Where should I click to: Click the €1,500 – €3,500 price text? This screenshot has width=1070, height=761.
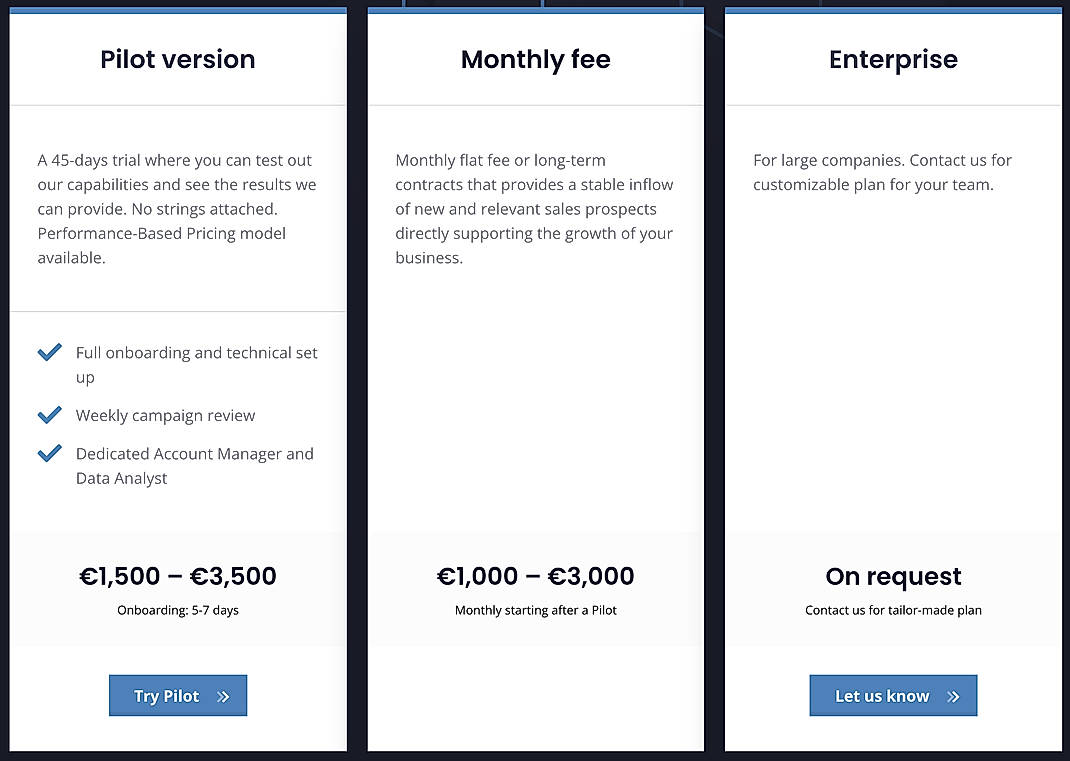click(x=178, y=576)
